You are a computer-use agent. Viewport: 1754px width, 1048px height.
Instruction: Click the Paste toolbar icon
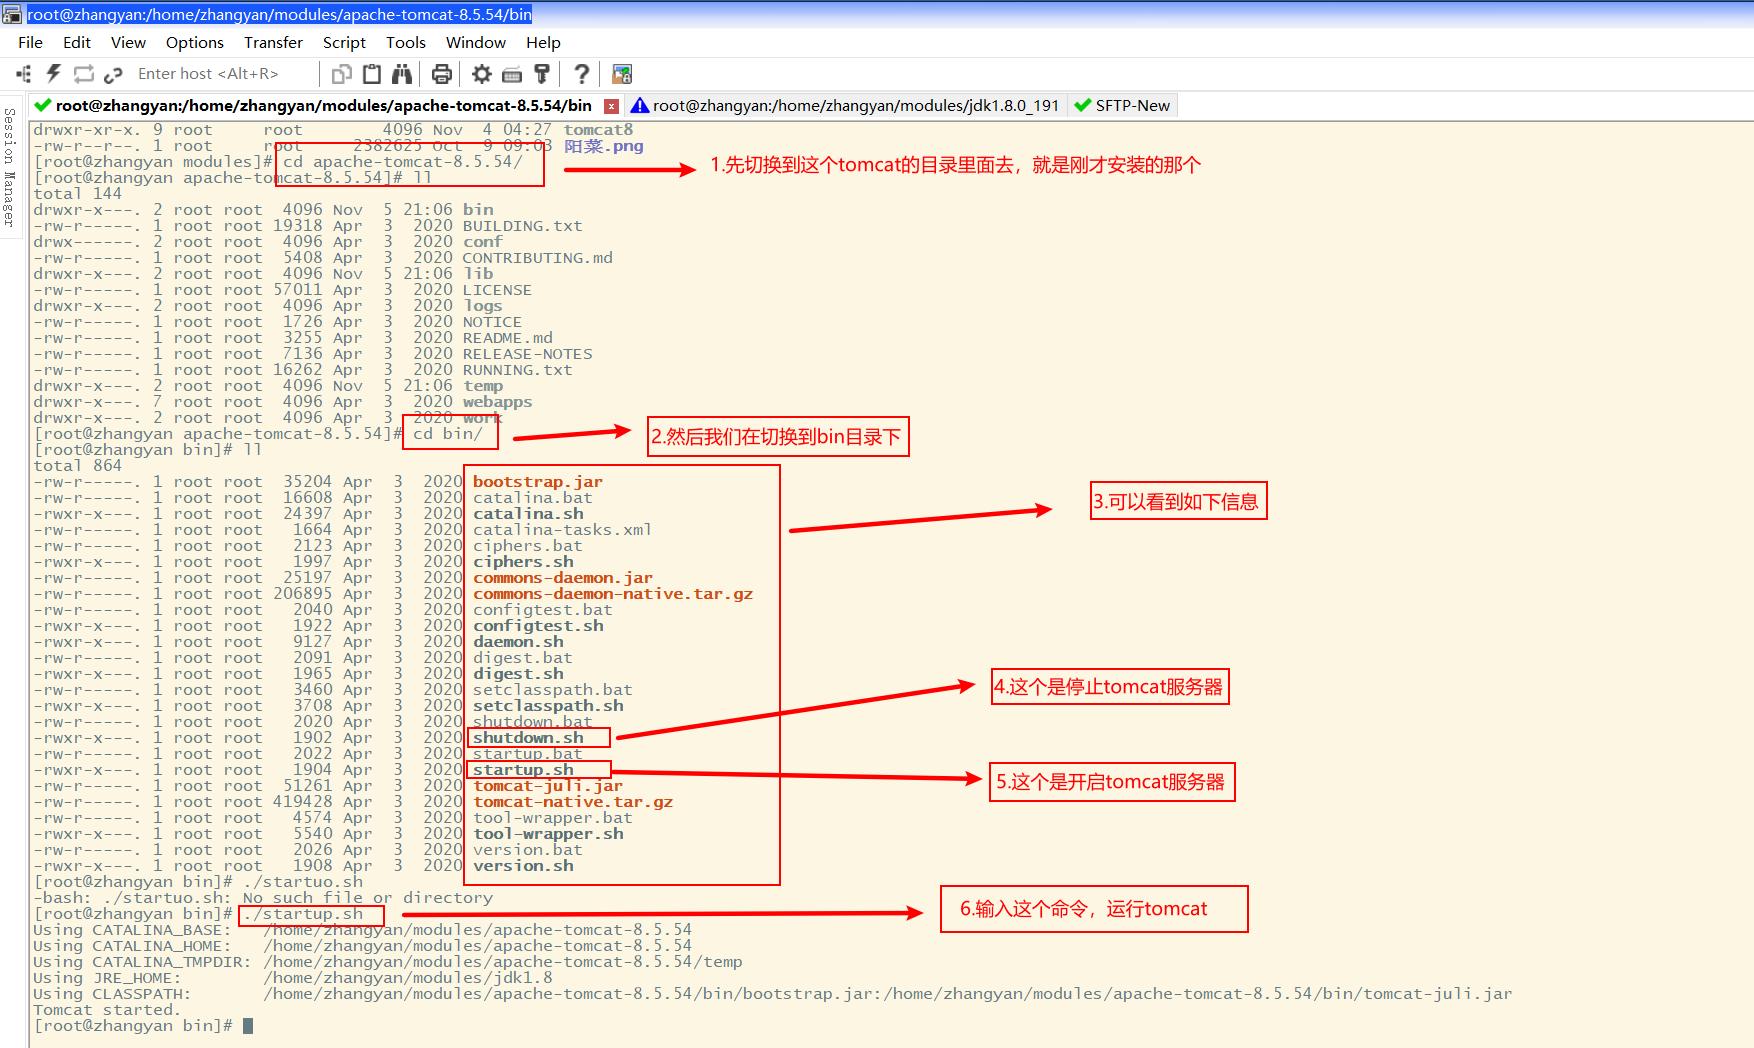tap(370, 74)
